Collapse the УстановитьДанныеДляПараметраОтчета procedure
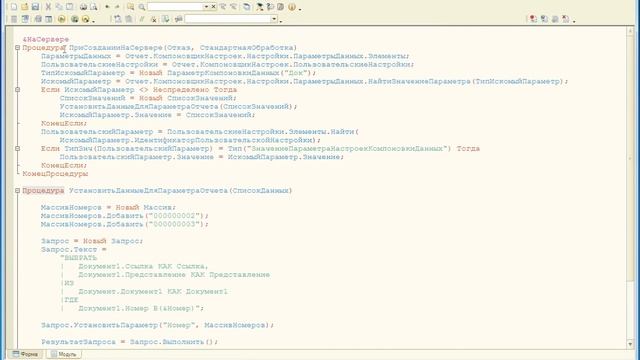 [17, 191]
